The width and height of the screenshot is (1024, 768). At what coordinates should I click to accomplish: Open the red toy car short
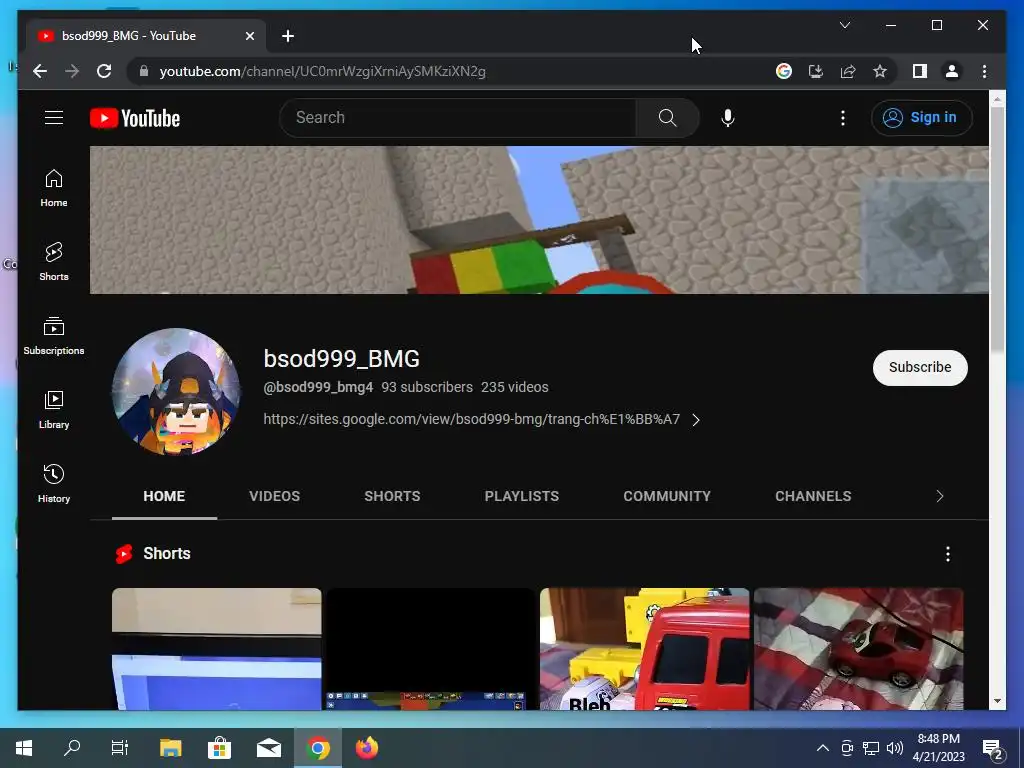coord(858,649)
